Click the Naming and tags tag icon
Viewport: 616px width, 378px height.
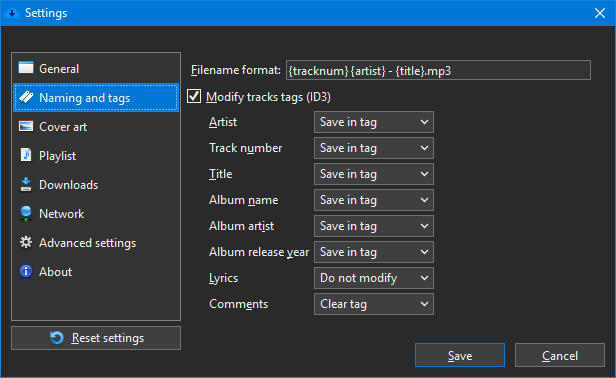tap(26, 97)
